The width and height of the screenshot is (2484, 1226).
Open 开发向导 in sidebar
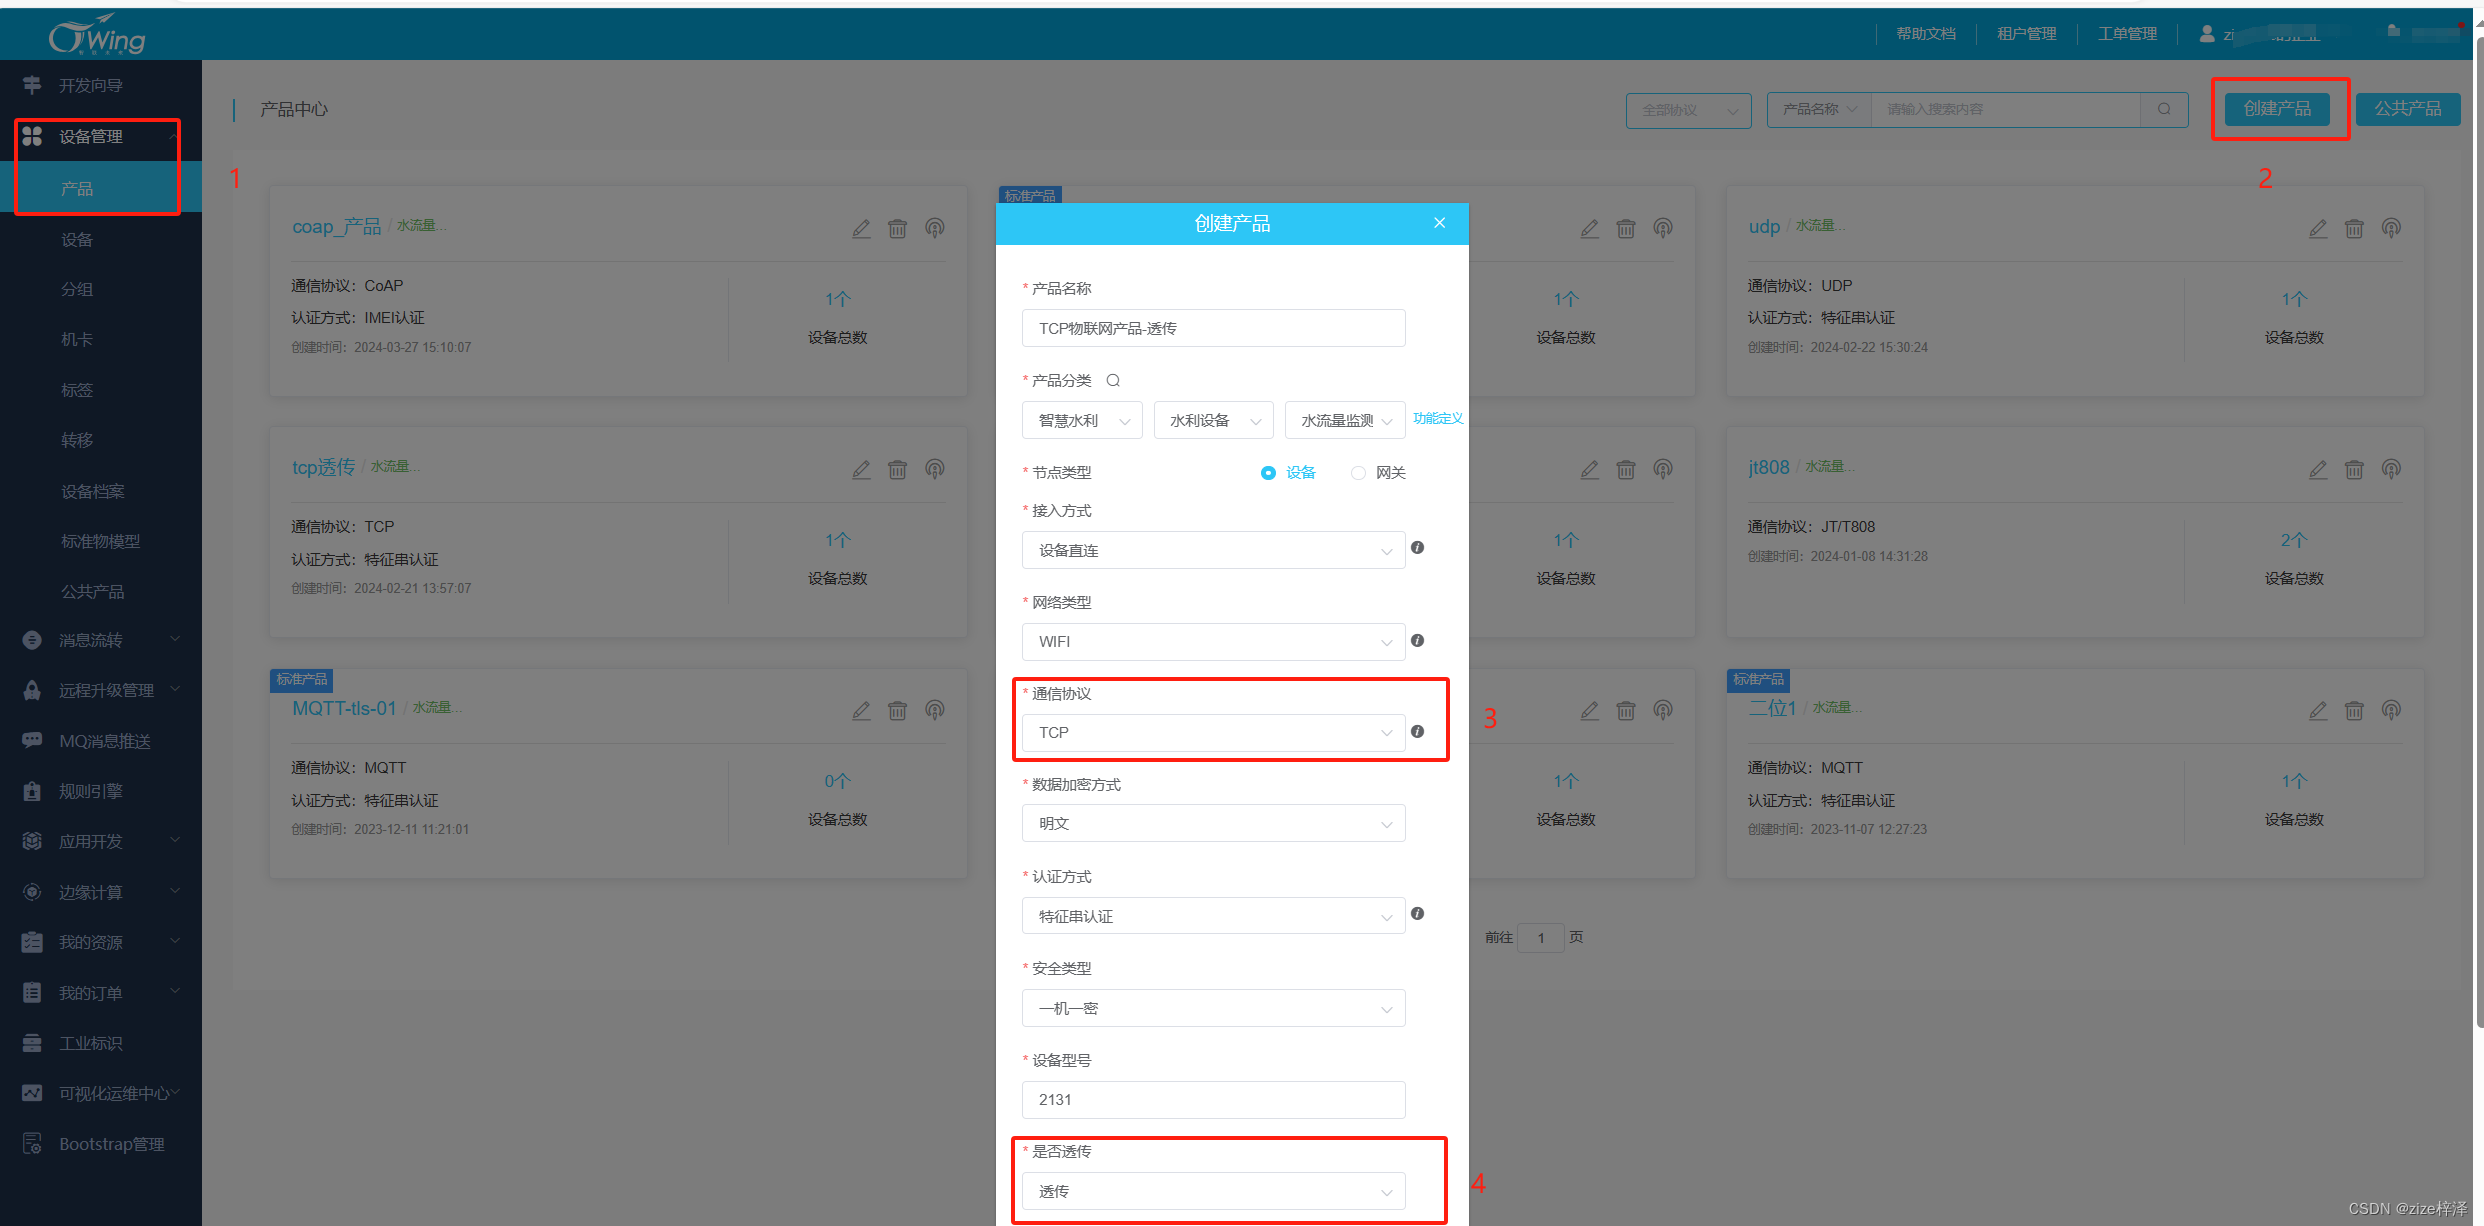[x=100, y=86]
